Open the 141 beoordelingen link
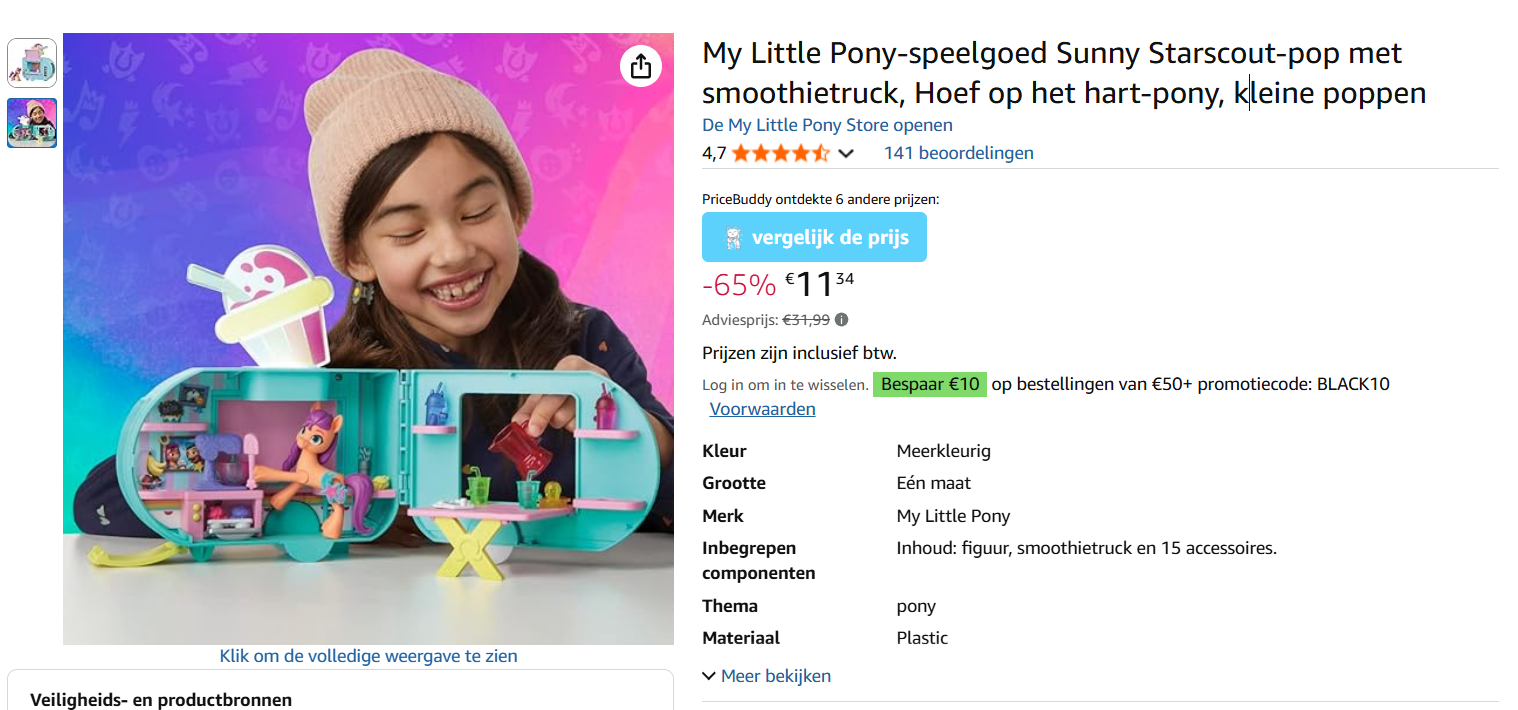Viewport: 1518px width, 710px height. point(958,153)
